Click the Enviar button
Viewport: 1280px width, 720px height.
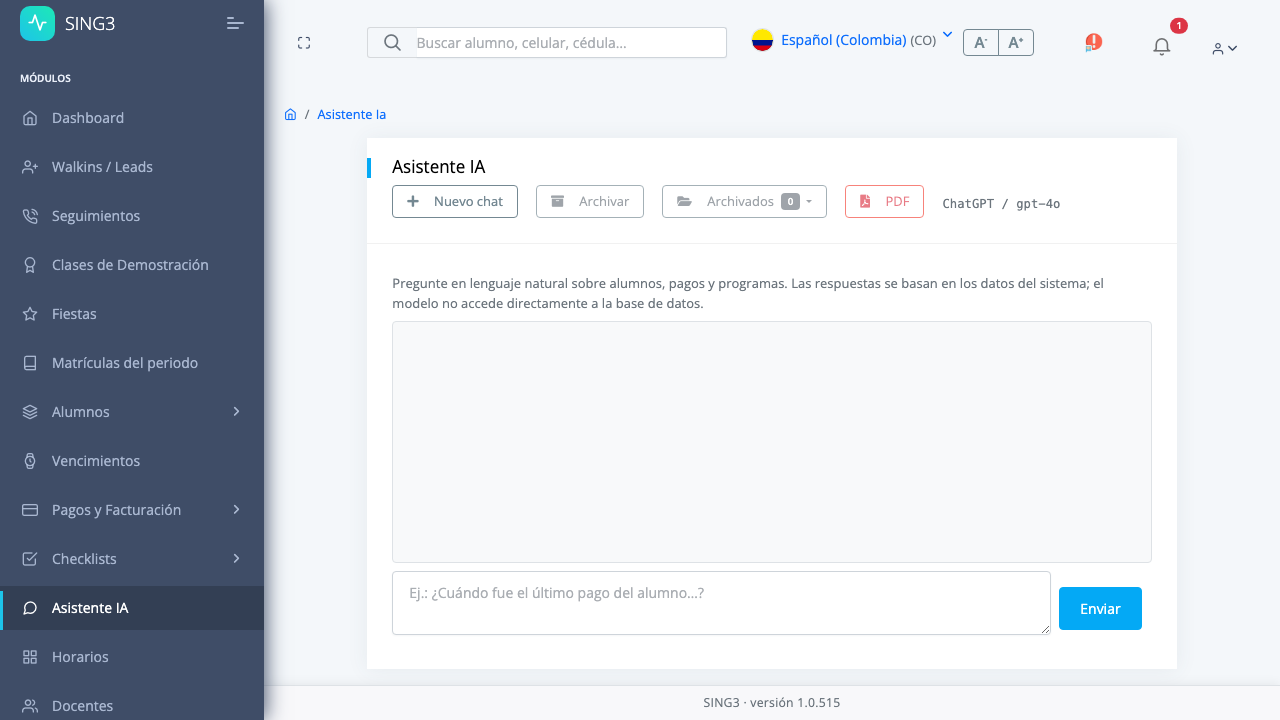coord(1100,608)
